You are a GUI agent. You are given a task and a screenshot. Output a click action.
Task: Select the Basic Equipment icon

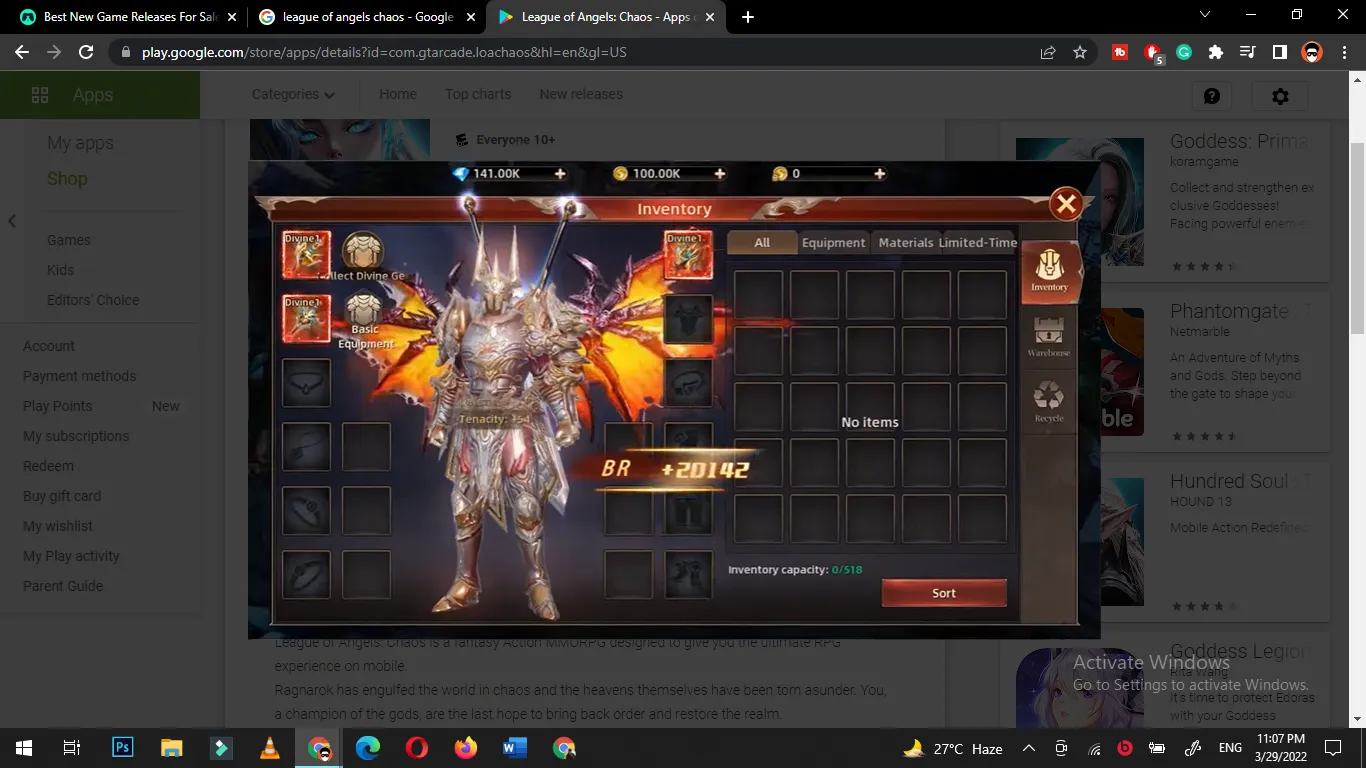364,322
